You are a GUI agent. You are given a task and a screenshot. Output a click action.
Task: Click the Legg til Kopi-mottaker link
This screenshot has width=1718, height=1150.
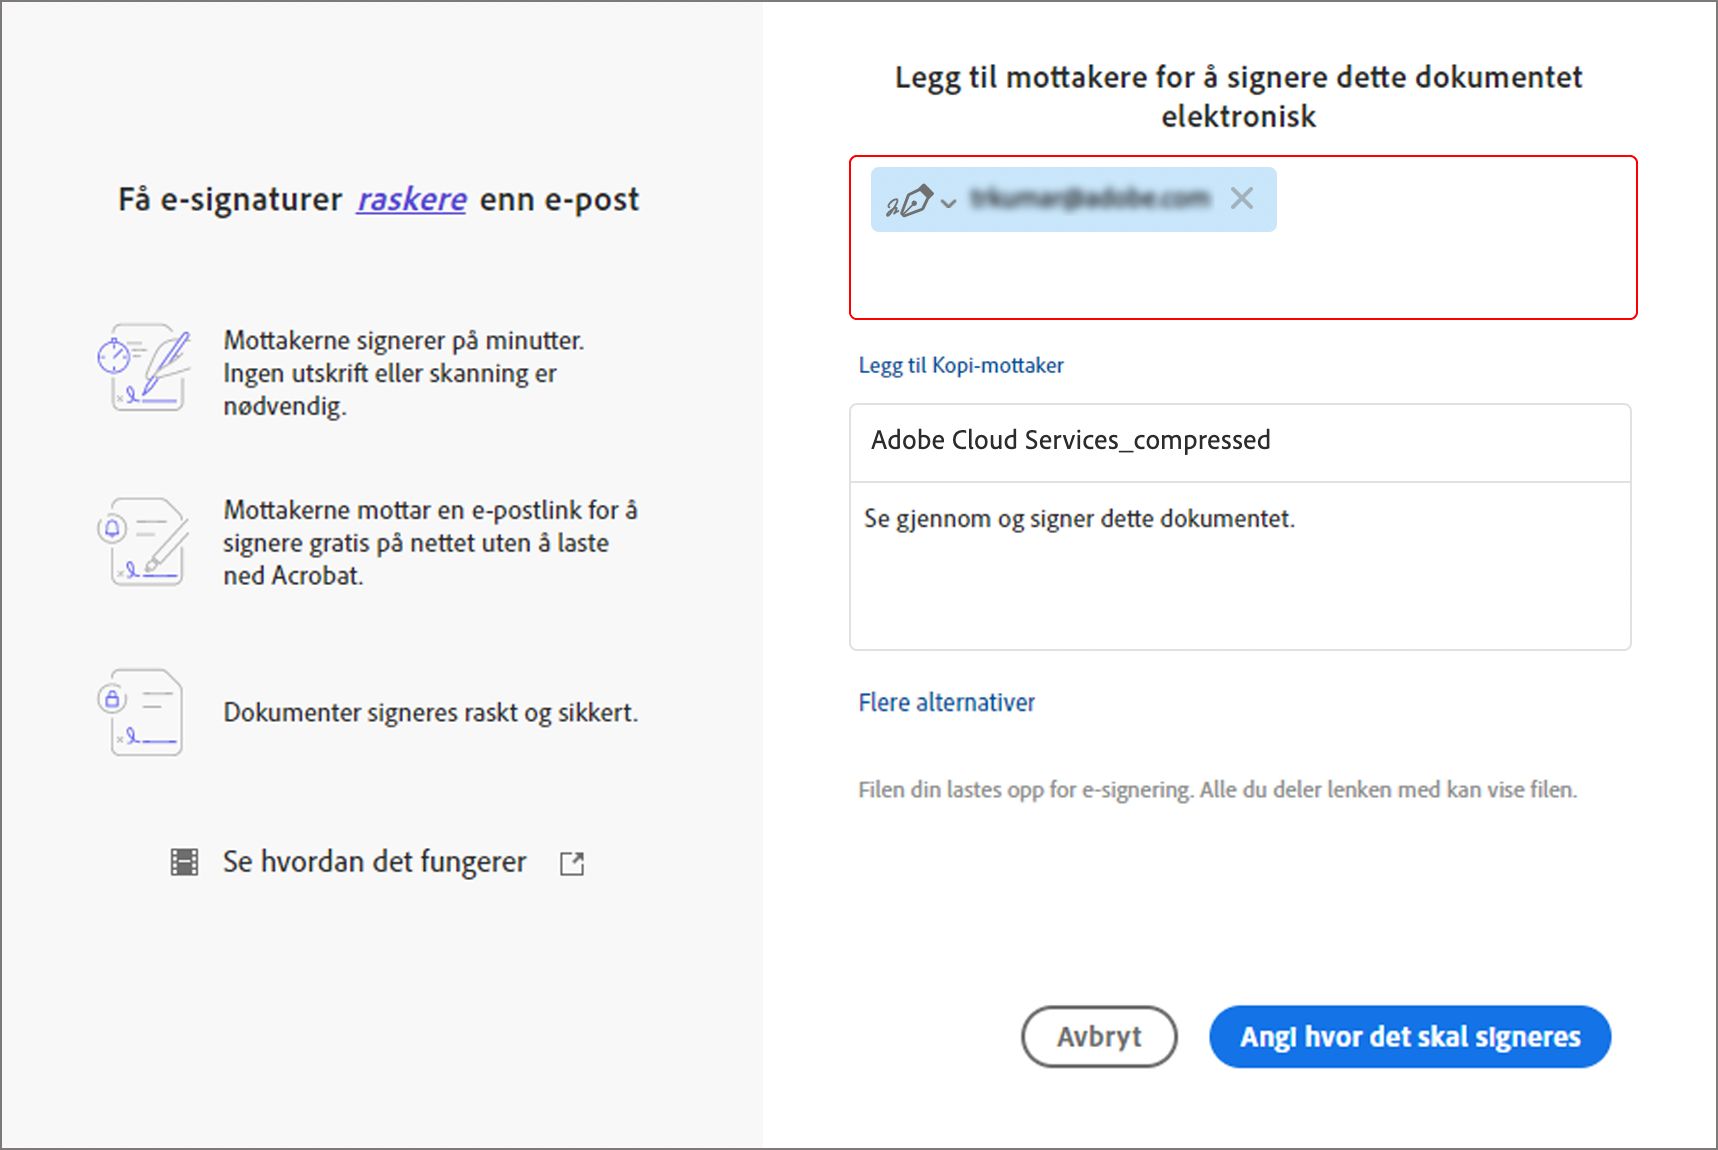click(960, 365)
